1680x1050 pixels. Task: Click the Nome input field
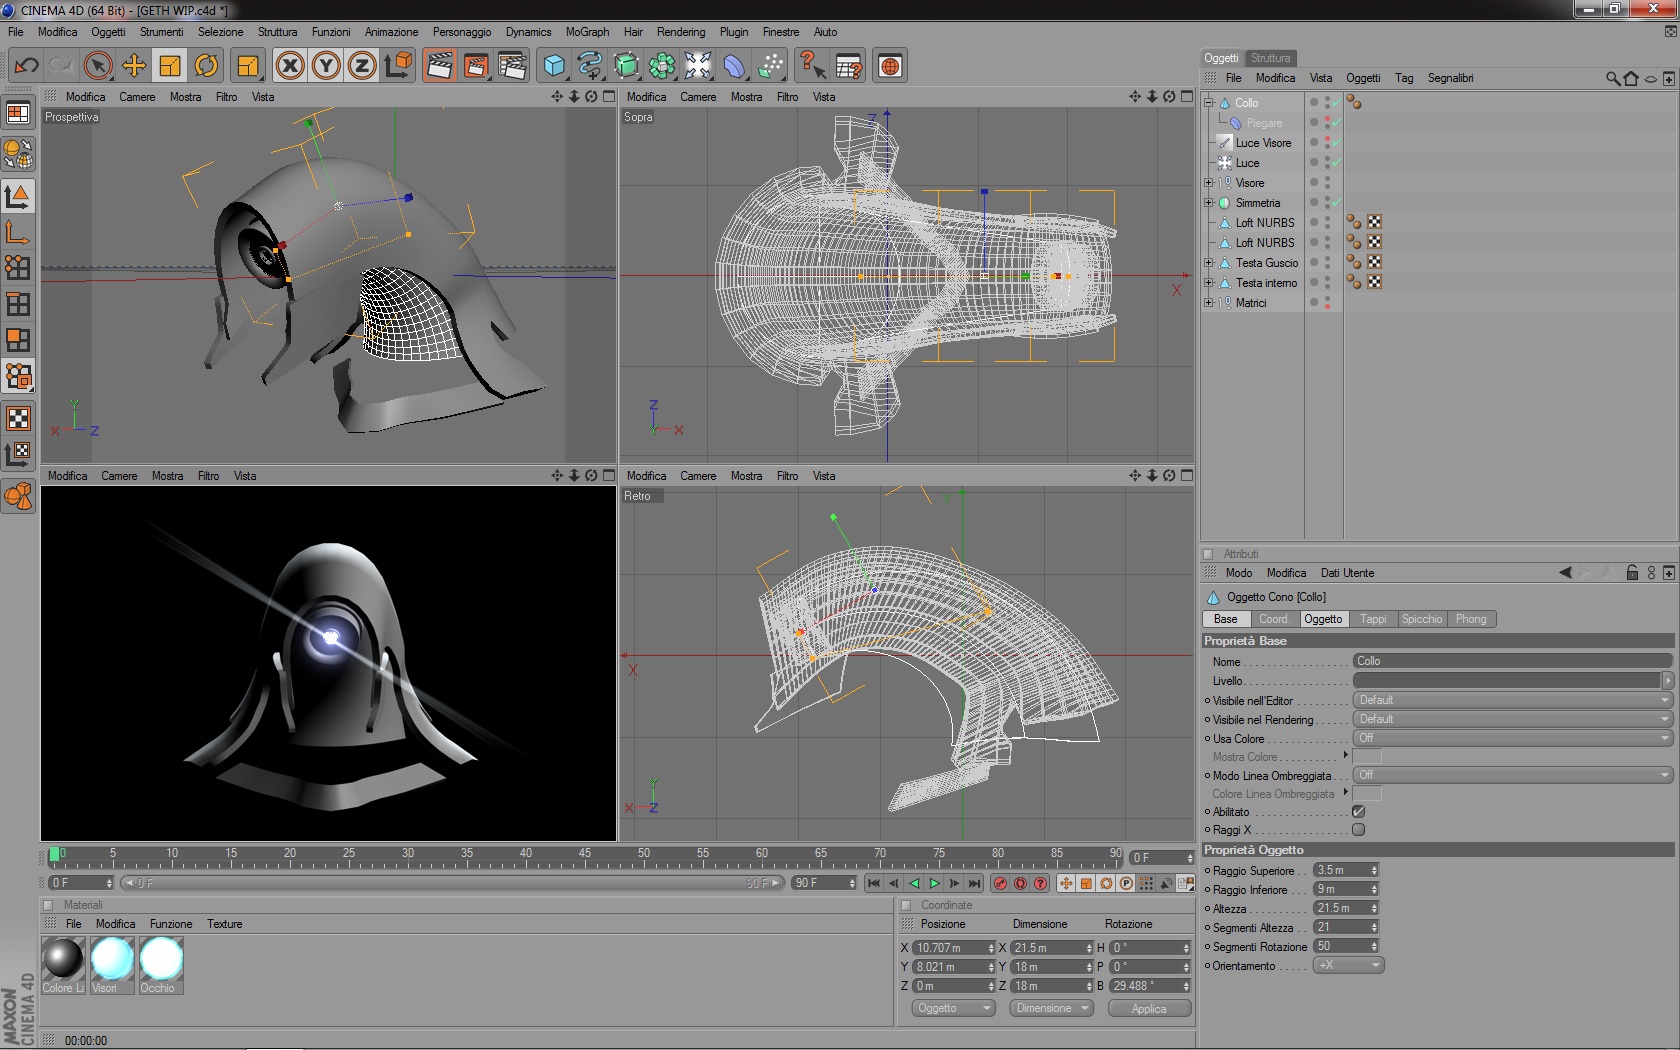tap(1512, 661)
